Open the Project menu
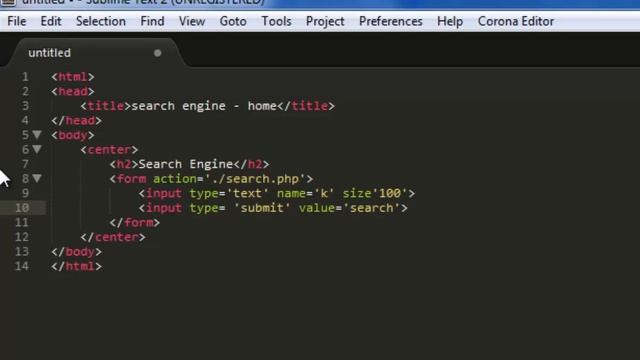Viewport: 640px width, 360px height. [x=325, y=21]
